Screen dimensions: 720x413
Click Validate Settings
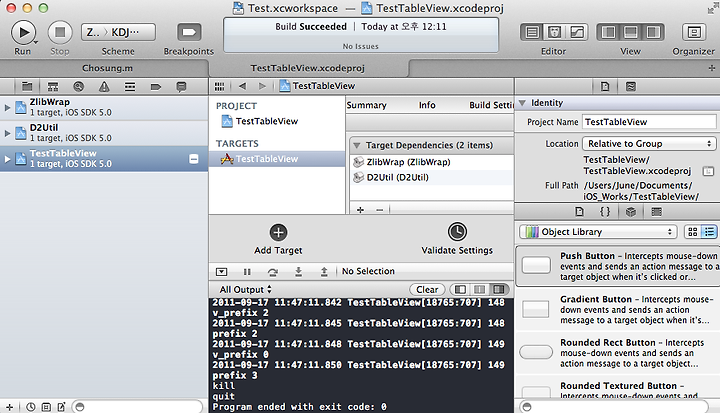click(x=457, y=239)
